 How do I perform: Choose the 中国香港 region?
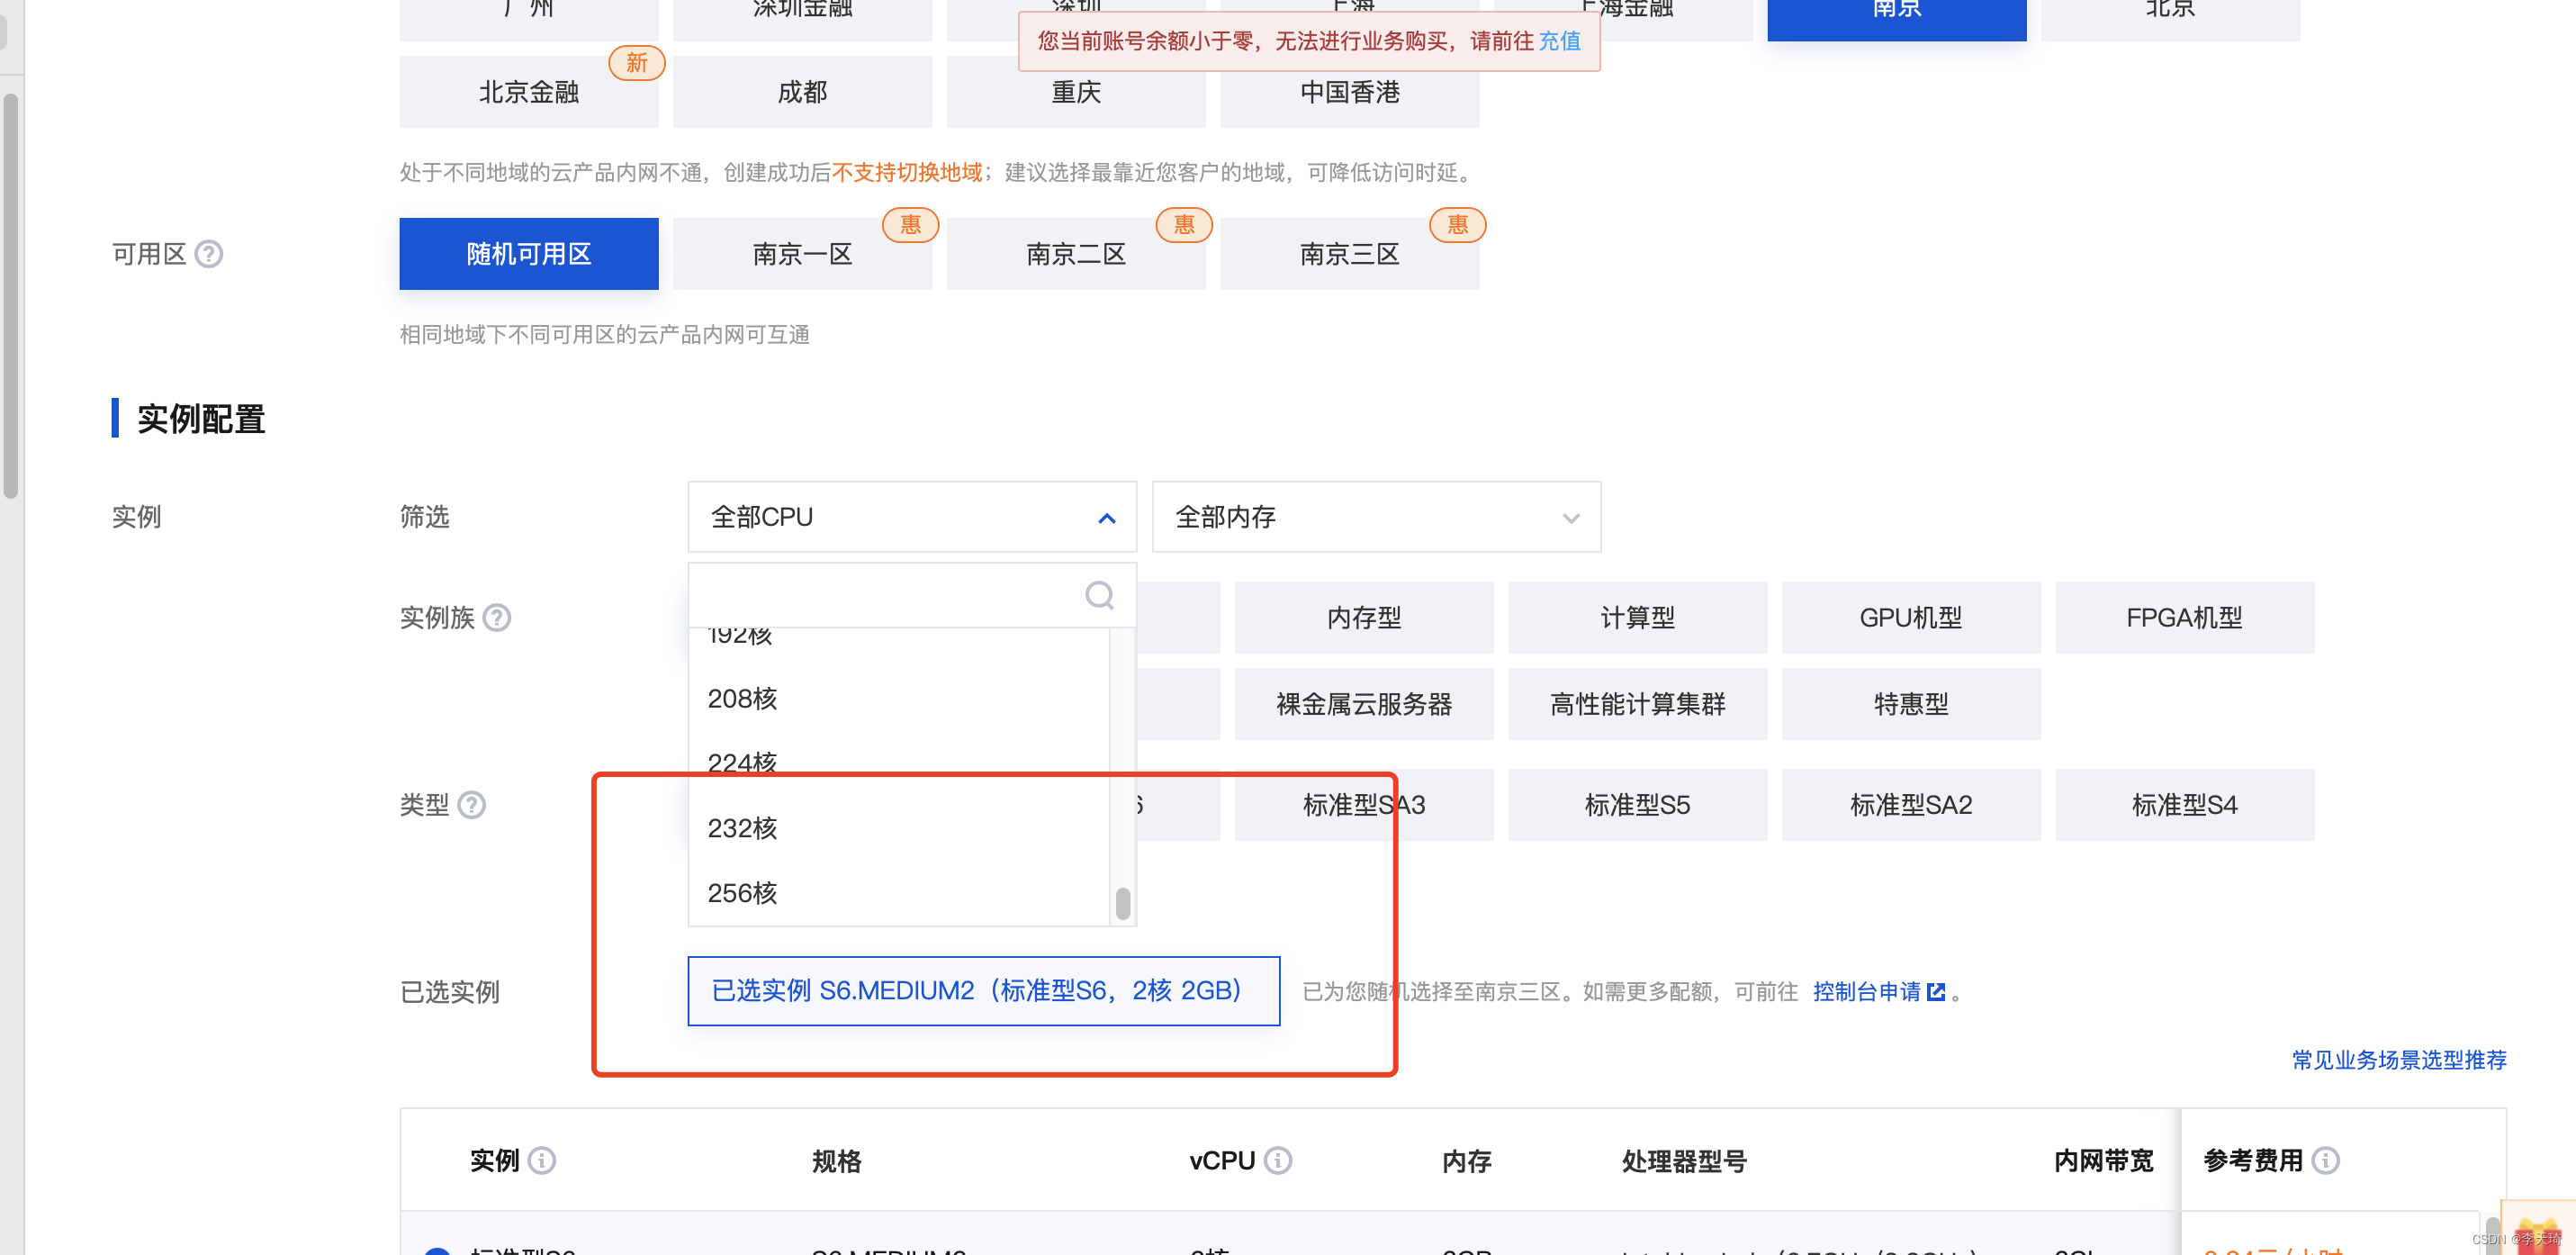1350,92
